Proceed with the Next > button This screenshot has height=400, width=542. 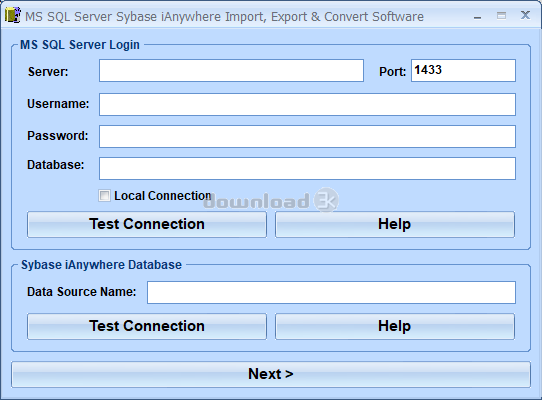271,374
